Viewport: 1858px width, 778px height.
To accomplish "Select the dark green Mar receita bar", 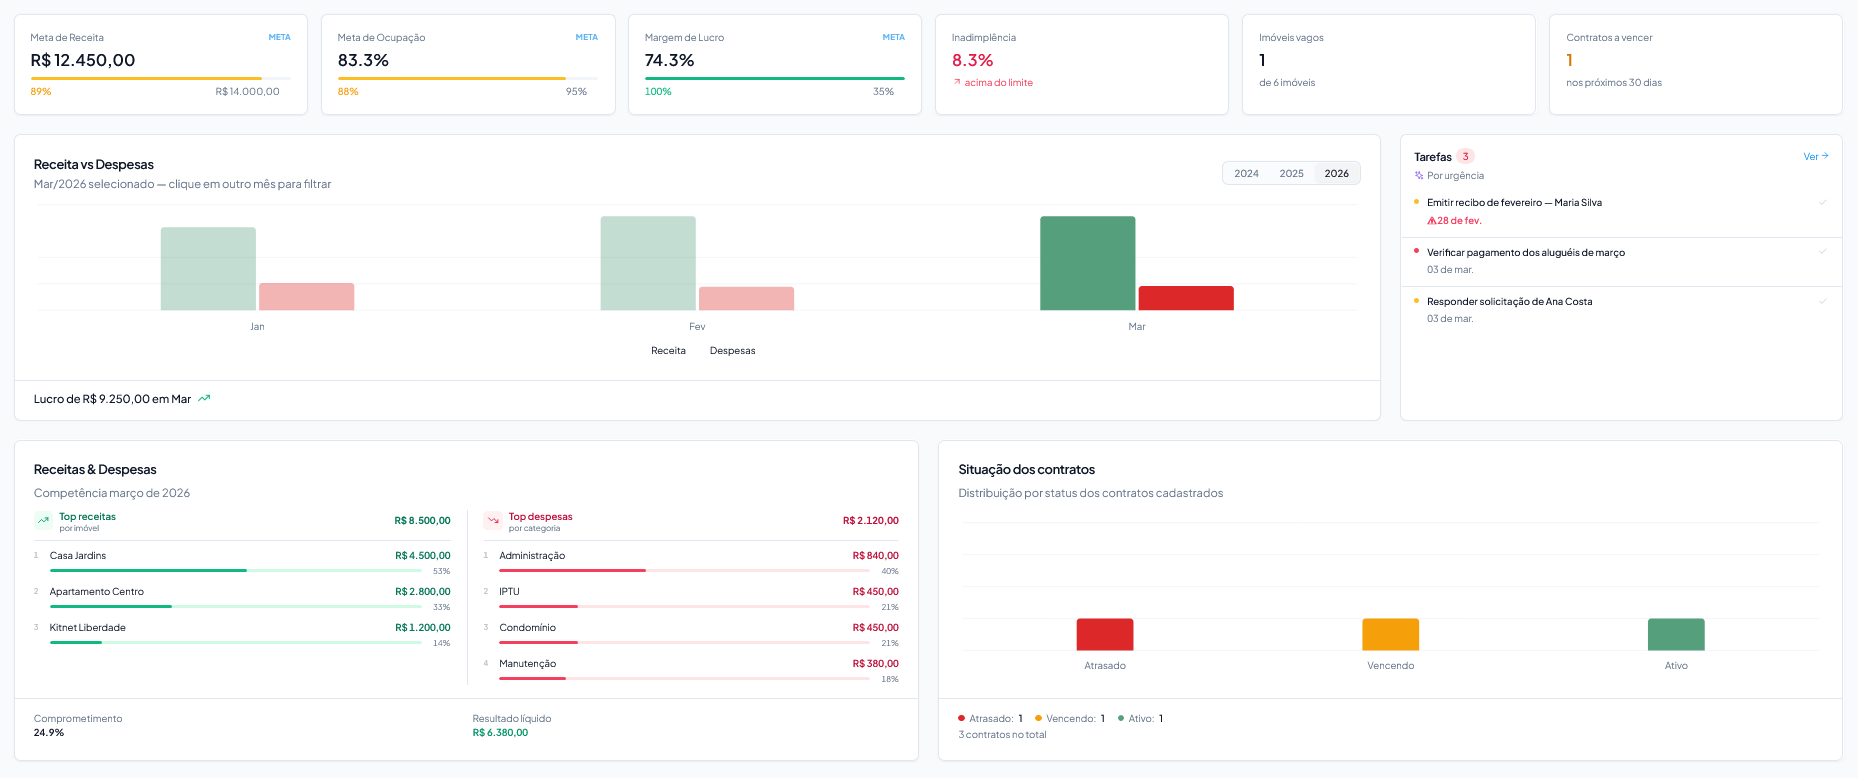I will tap(1087, 263).
